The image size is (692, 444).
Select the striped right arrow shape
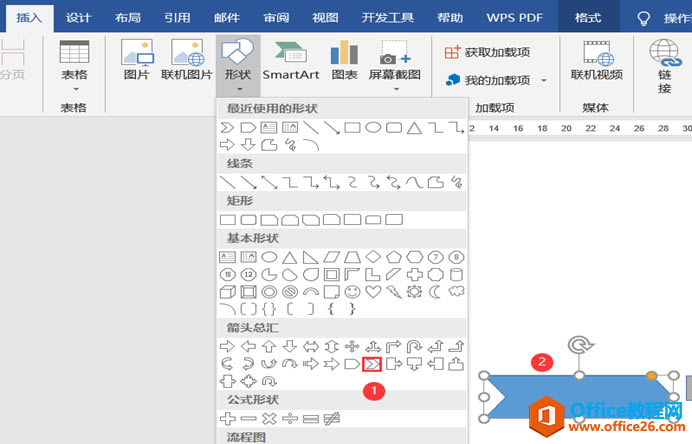click(x=311, y=364)
